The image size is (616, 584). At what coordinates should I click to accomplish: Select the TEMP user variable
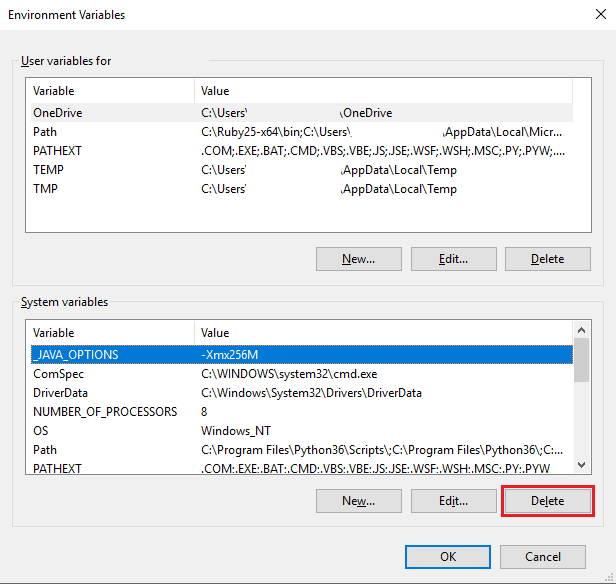coord(48,170)
